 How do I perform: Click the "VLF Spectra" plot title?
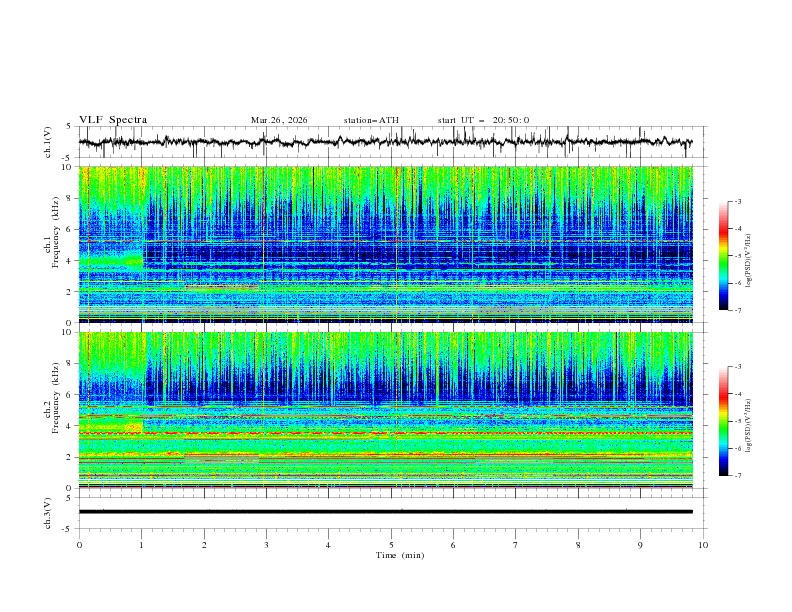[113, 120]
